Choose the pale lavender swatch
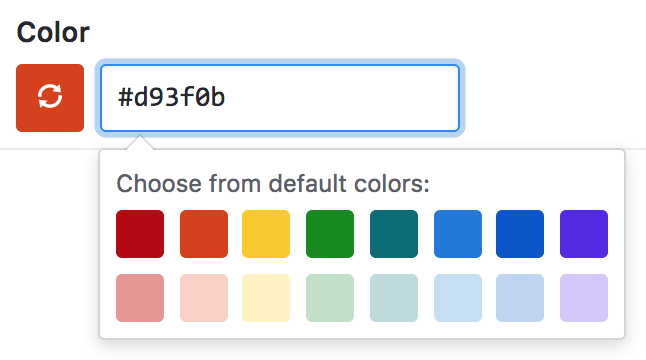The width and height of the screenshot is (646, 360). (x=584, y=298)
